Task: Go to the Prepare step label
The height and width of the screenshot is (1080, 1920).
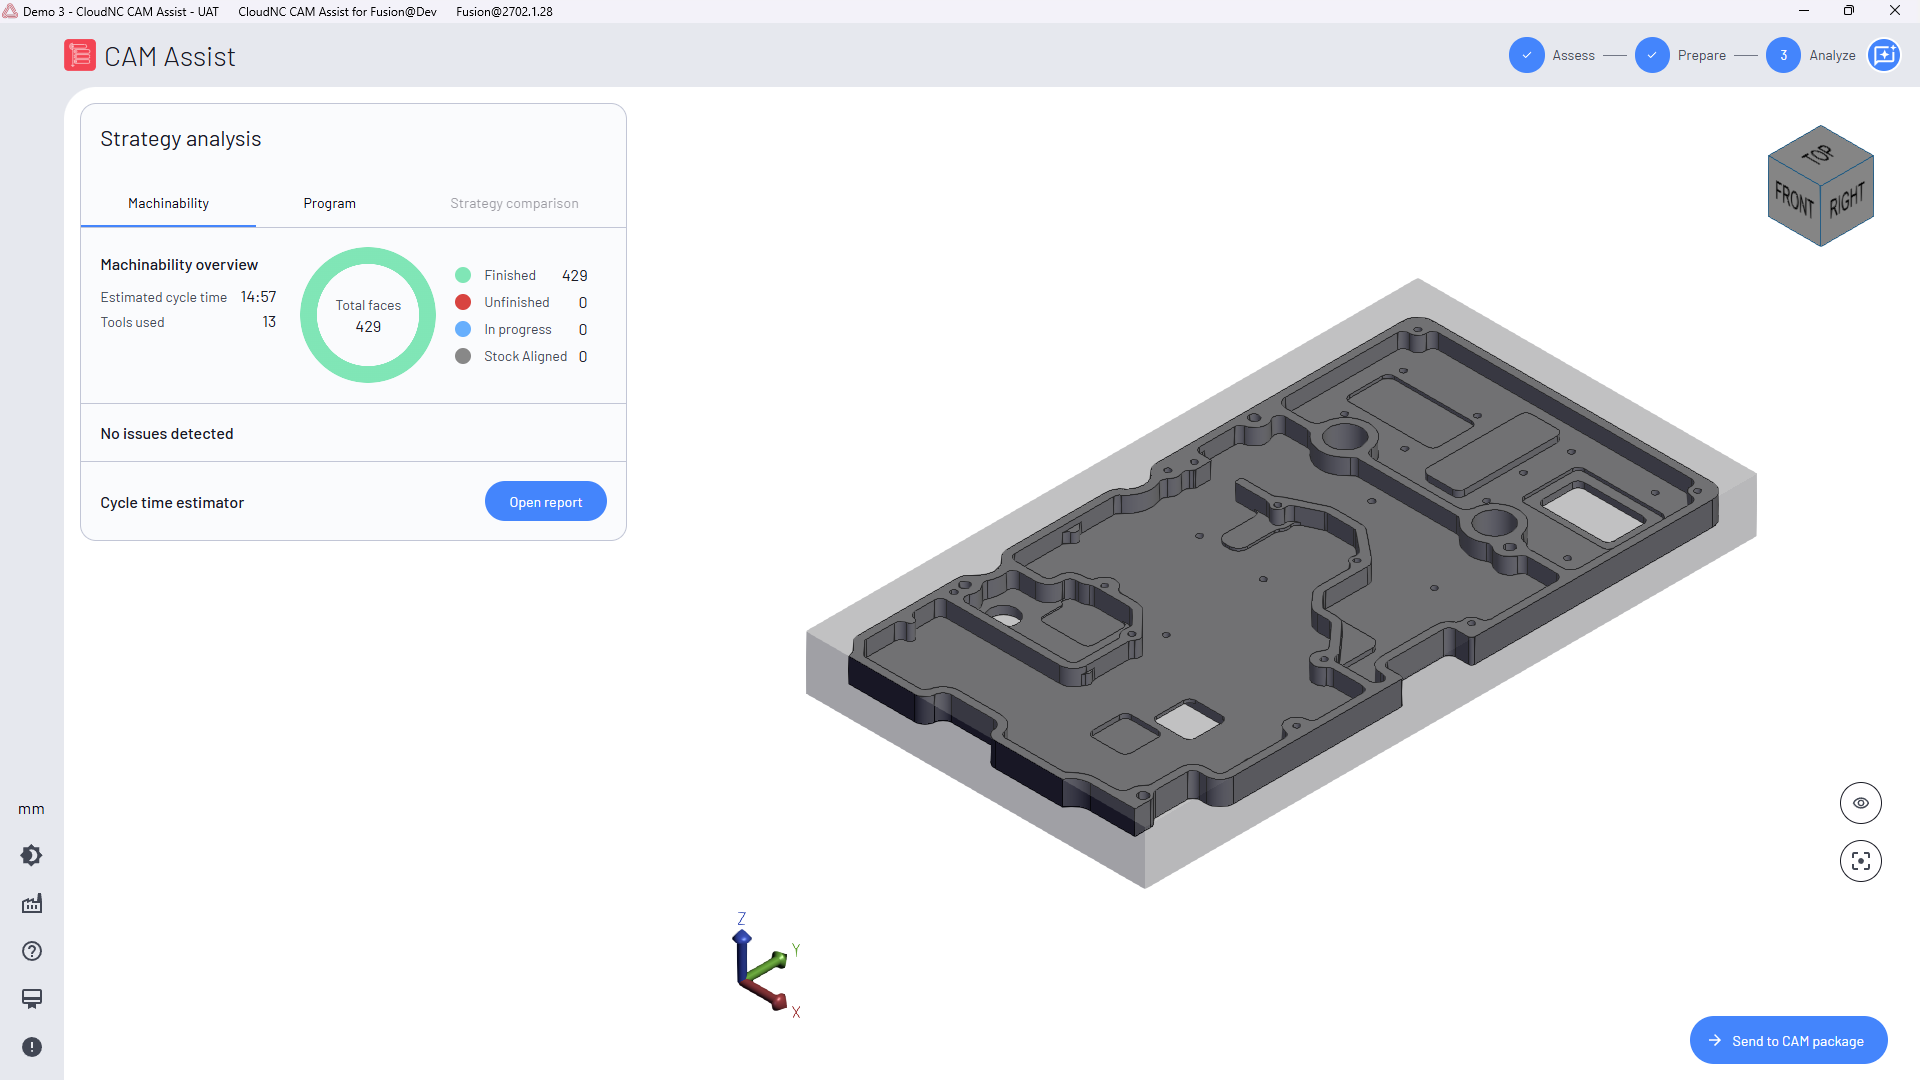Action: (1702, 56)
